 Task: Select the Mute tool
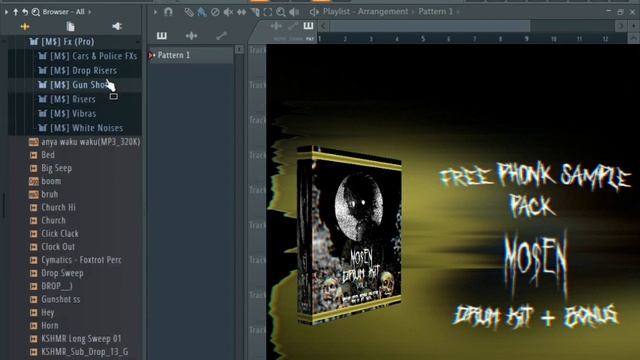coord(228,12)
